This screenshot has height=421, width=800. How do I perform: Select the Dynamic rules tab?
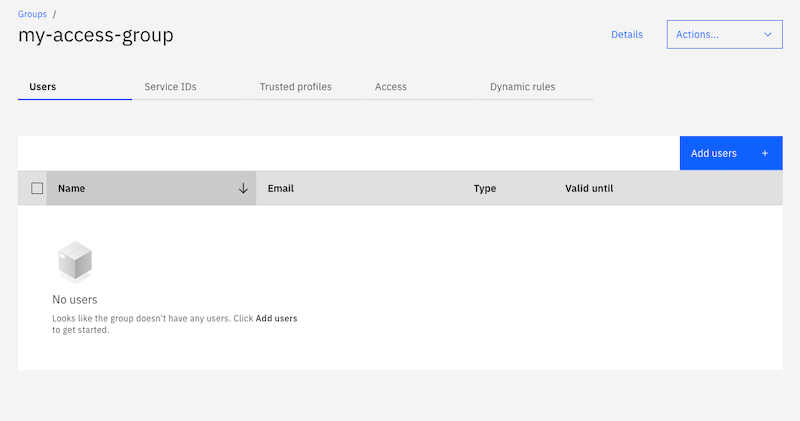point(522,87)
